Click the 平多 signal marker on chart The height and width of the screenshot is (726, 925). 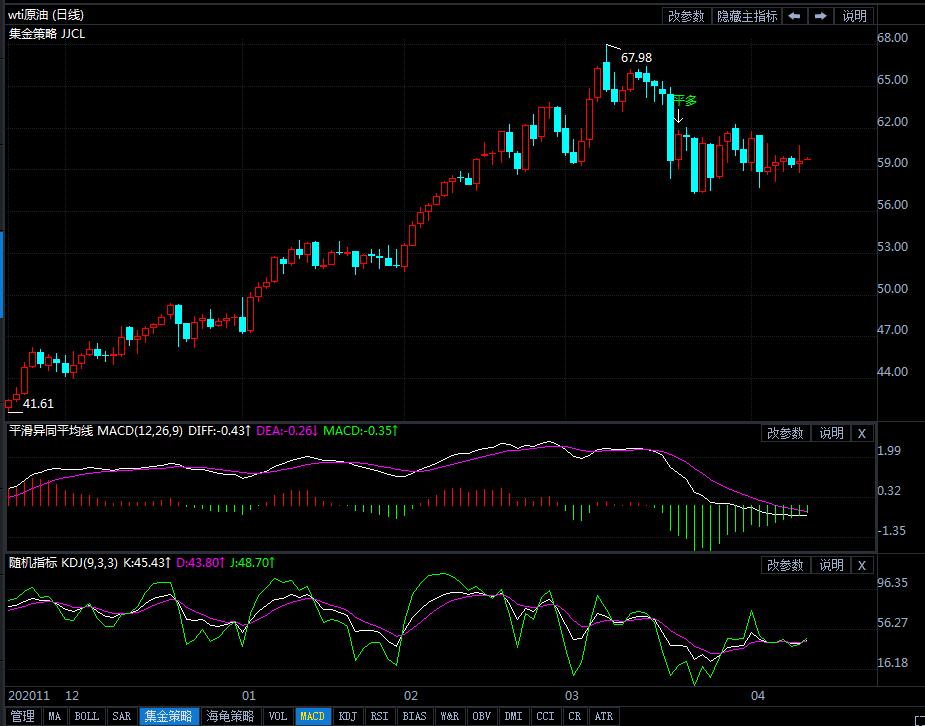coord(683,100)
